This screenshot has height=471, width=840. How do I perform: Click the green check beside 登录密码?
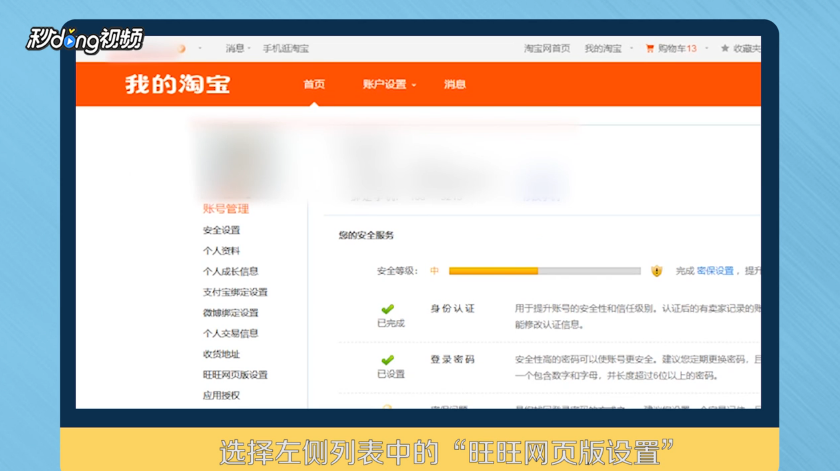[387, 360]
